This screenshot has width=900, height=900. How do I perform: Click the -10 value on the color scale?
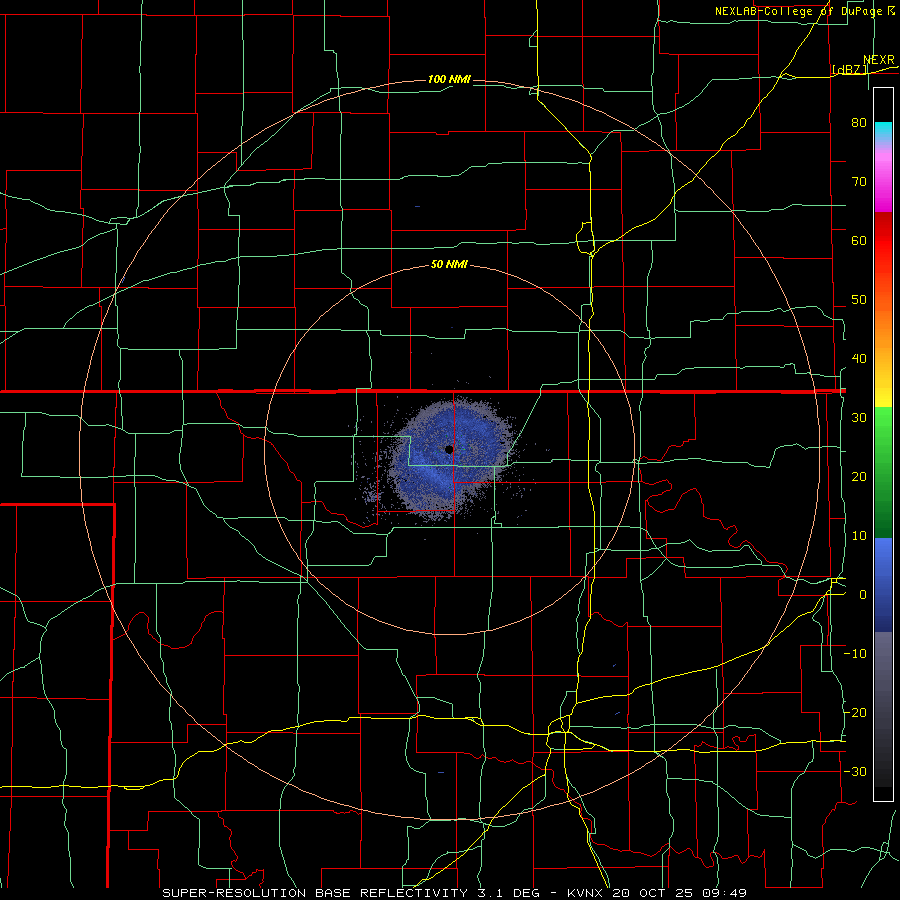pos(855,654)
